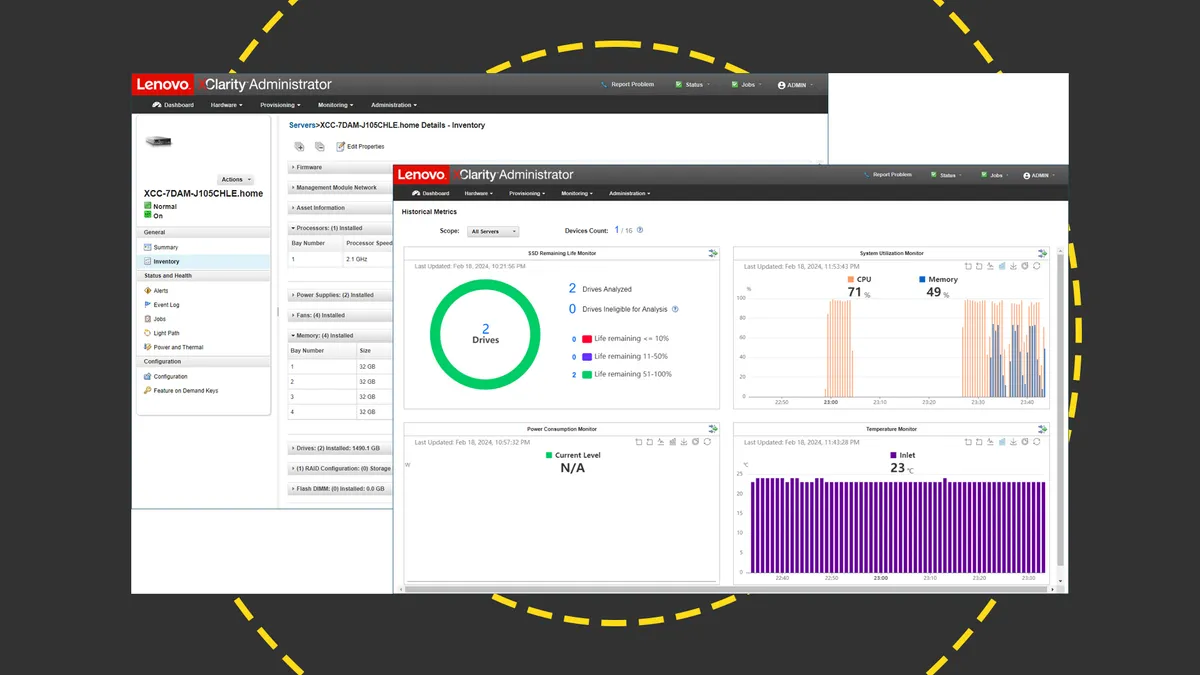
Task: Open Feature on Demand Keys key icon
Action: point(147,391)
